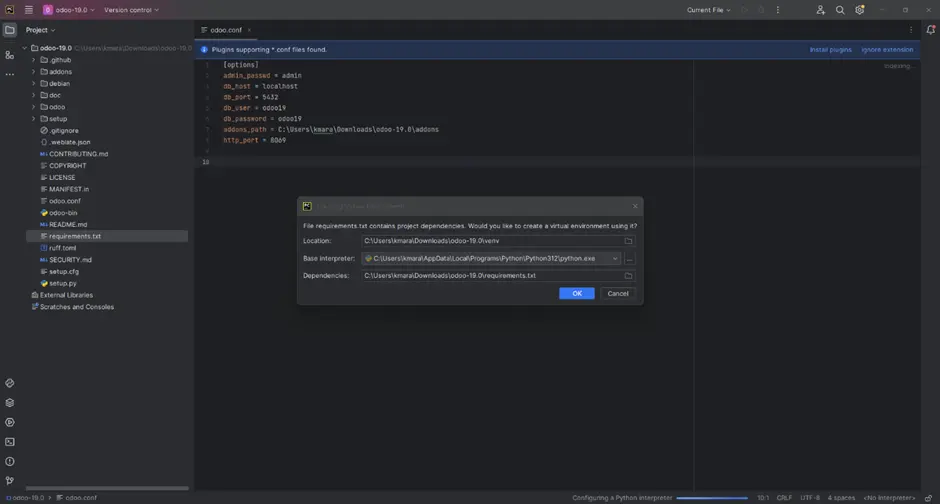This screenshot has height=504, width=940.
Task: Expand the debian folder
Action: 34,83
